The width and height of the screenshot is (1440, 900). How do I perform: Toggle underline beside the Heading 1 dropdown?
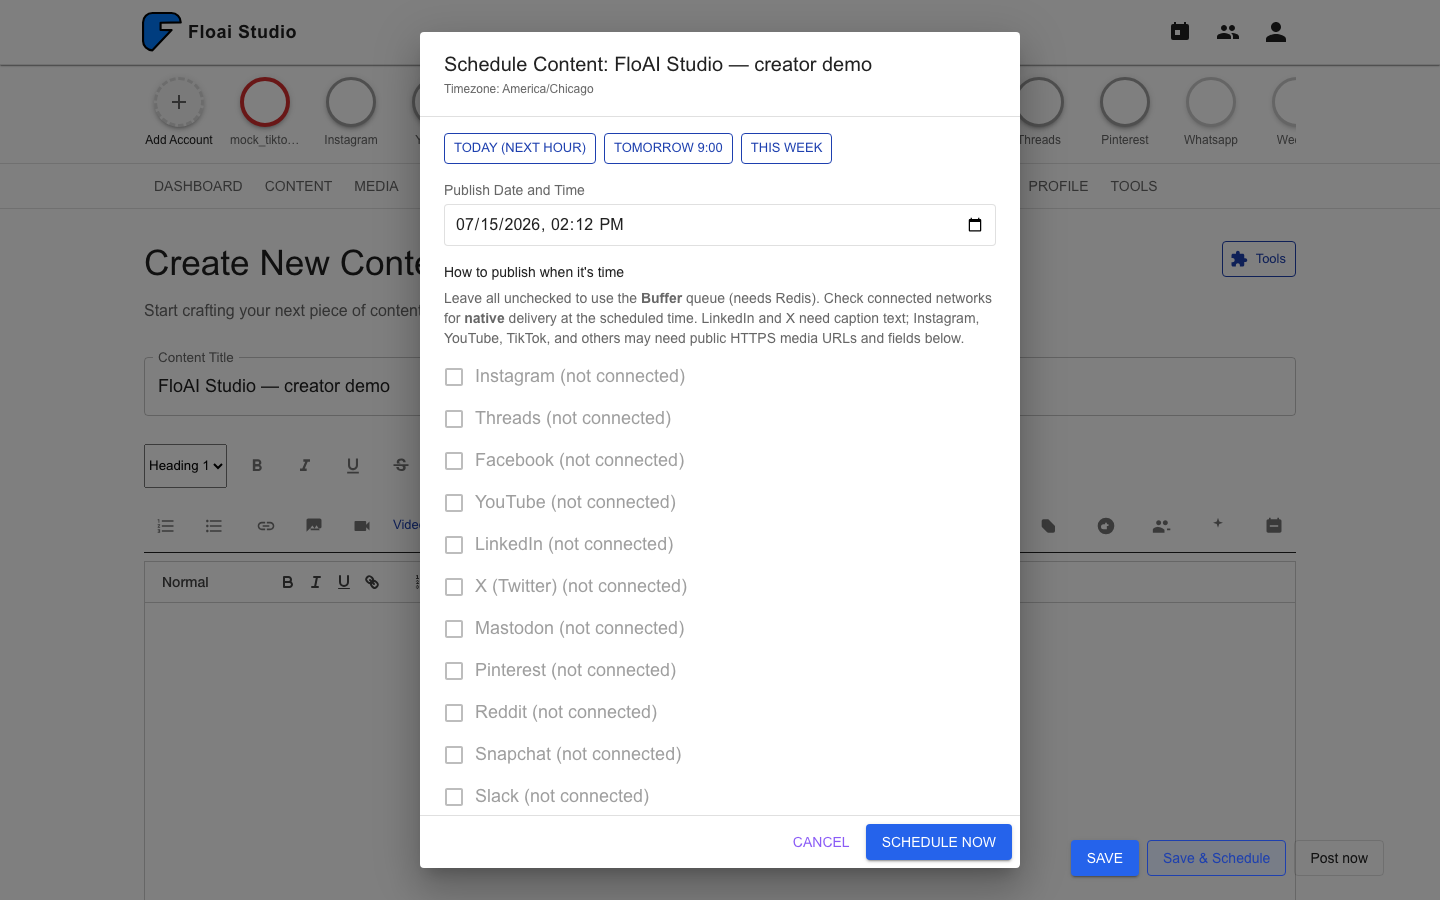pos(353,465)
